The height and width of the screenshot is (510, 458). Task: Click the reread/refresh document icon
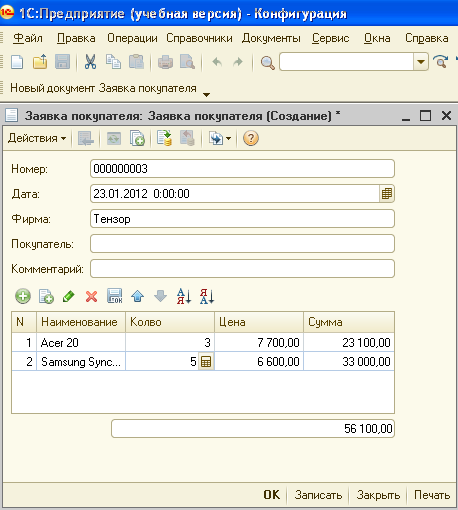pyautogui.click(x=114, y=138)
